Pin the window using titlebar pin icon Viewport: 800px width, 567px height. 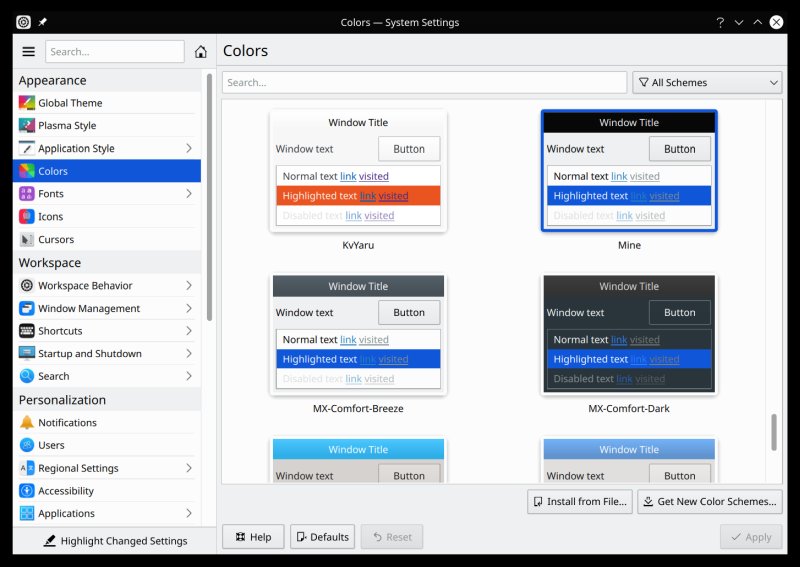point(43,22)
